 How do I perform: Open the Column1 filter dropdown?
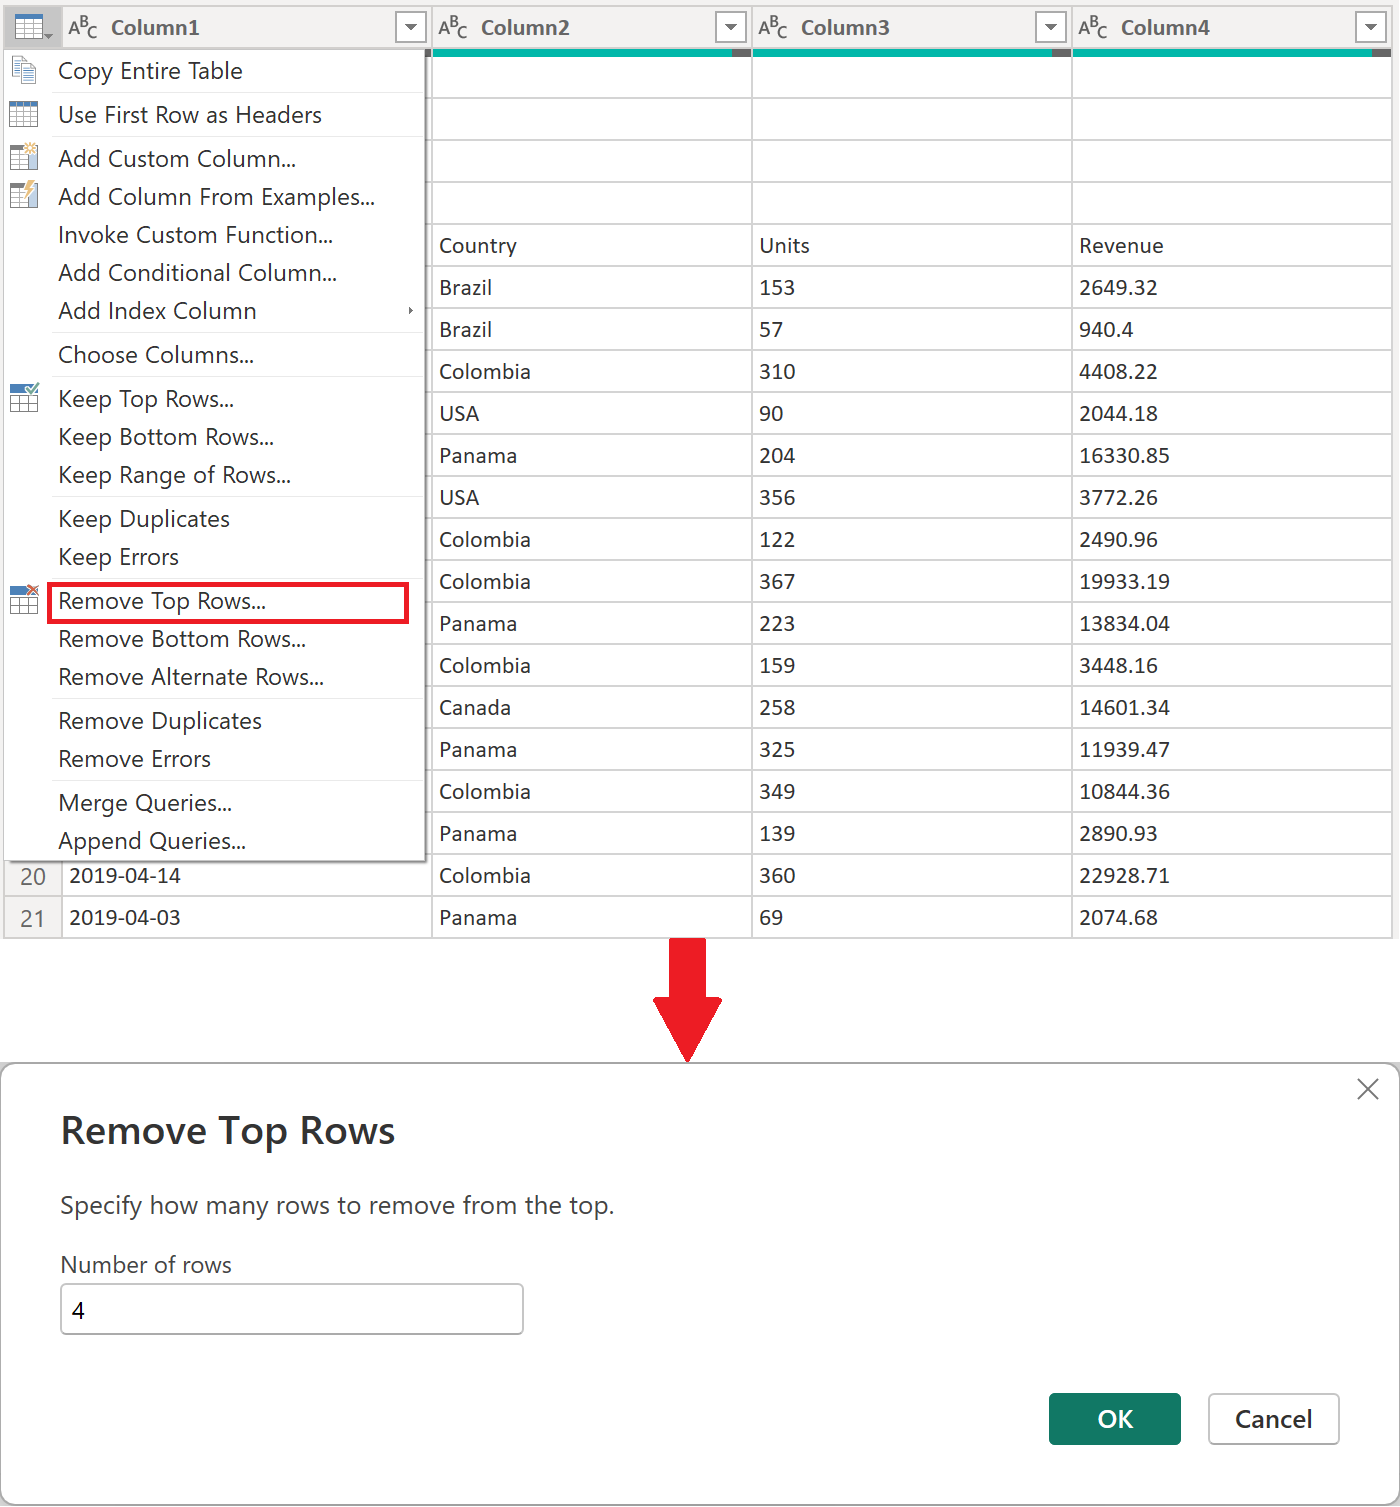(x=411, y=27)
